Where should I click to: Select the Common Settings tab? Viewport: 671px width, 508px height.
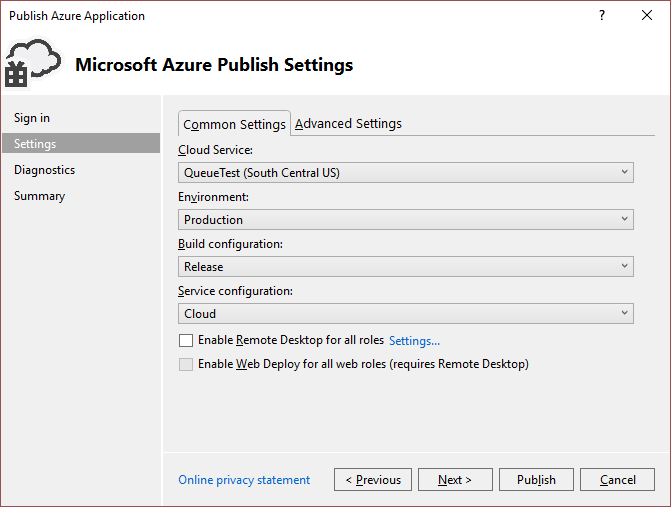[x=234, y=124]
